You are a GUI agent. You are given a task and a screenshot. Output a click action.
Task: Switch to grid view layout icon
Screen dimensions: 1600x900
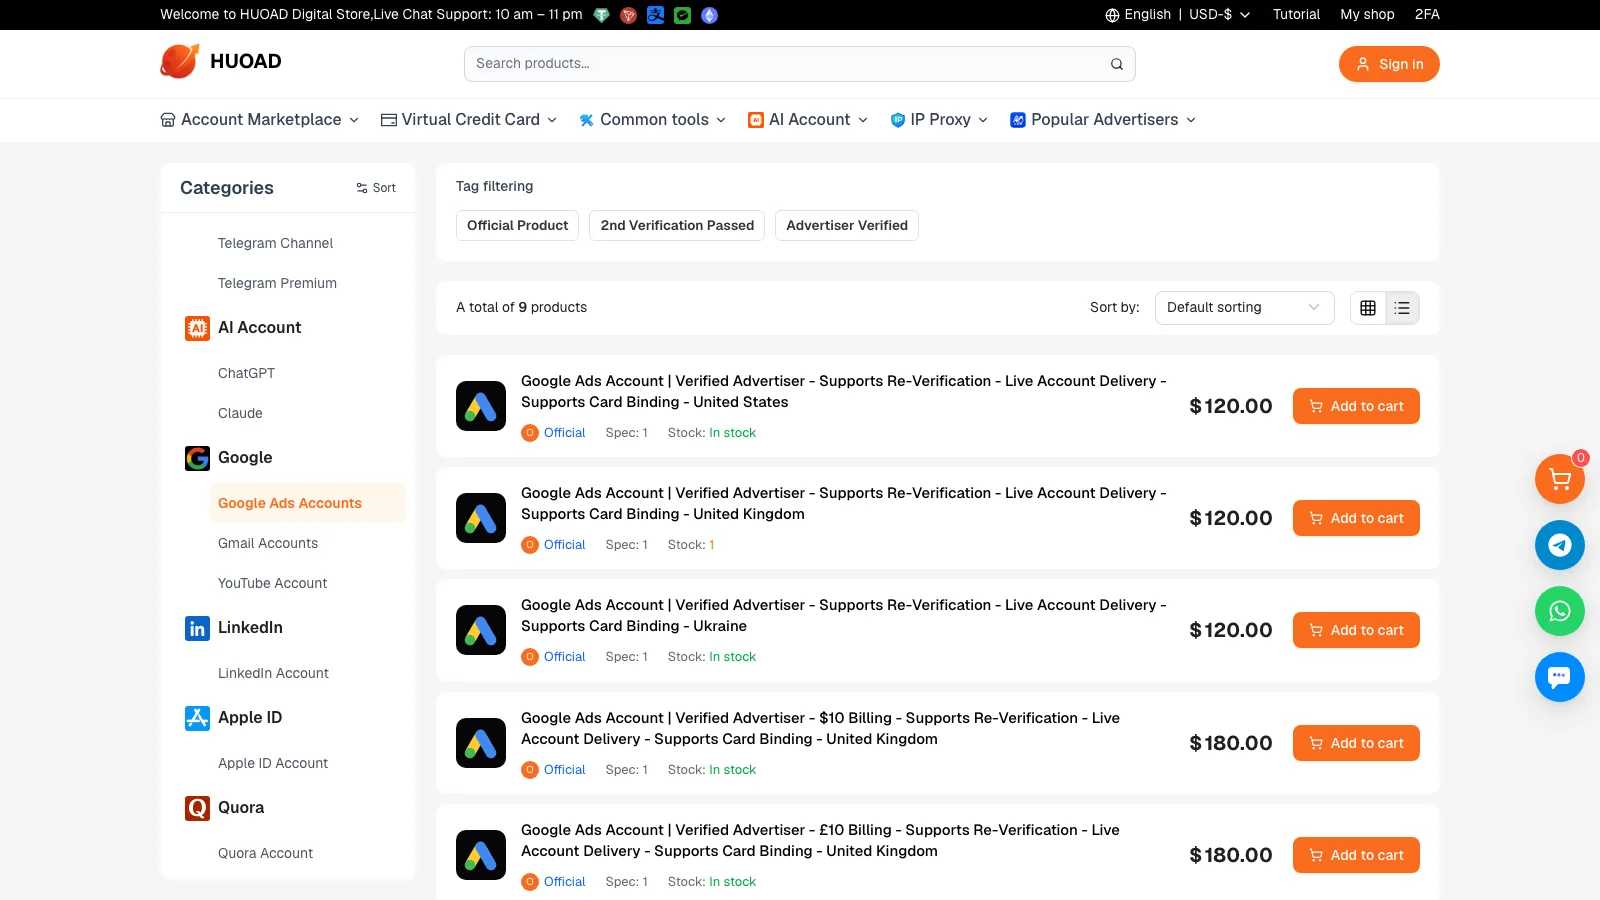(1368, 308)
